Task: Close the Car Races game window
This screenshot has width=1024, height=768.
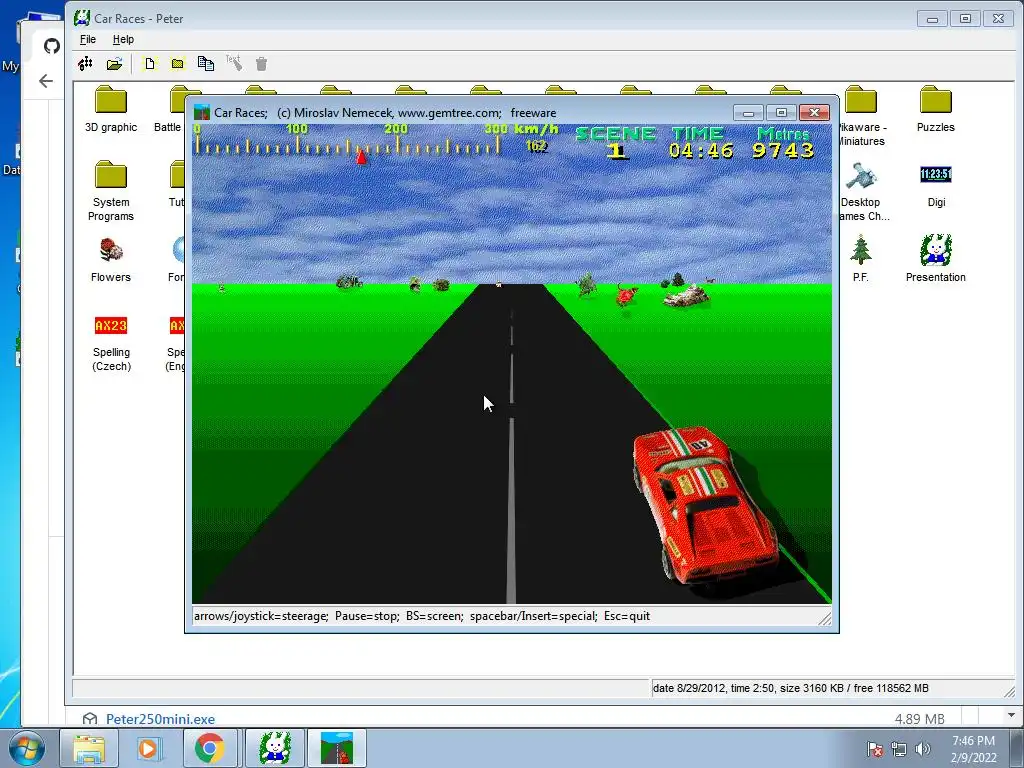Action: click(814, 112)
